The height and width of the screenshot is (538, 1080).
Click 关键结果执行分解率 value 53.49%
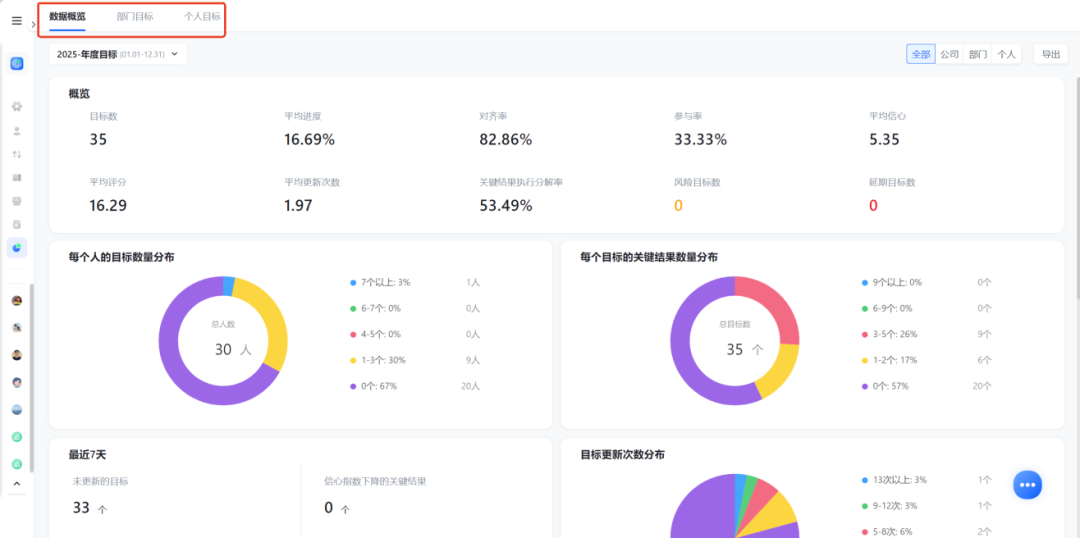506,205
